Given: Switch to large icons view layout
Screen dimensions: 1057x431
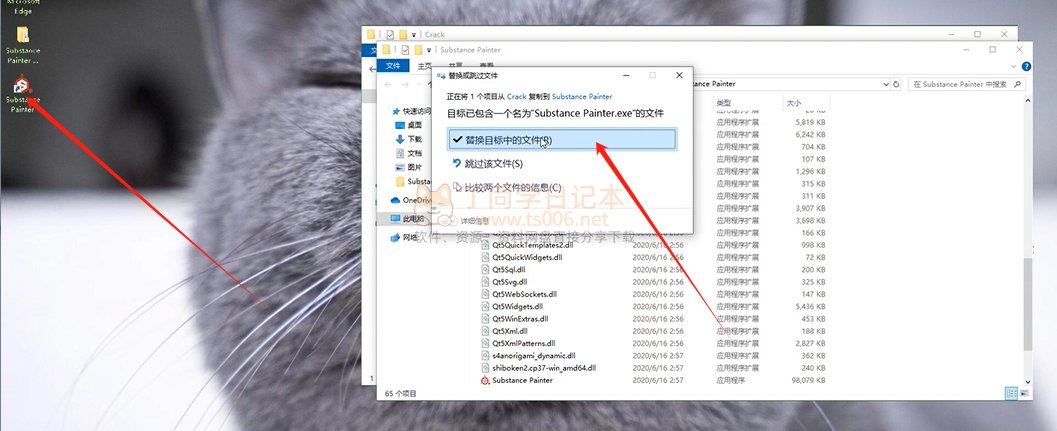Looking at the screenshot, I should [1025, 393].
